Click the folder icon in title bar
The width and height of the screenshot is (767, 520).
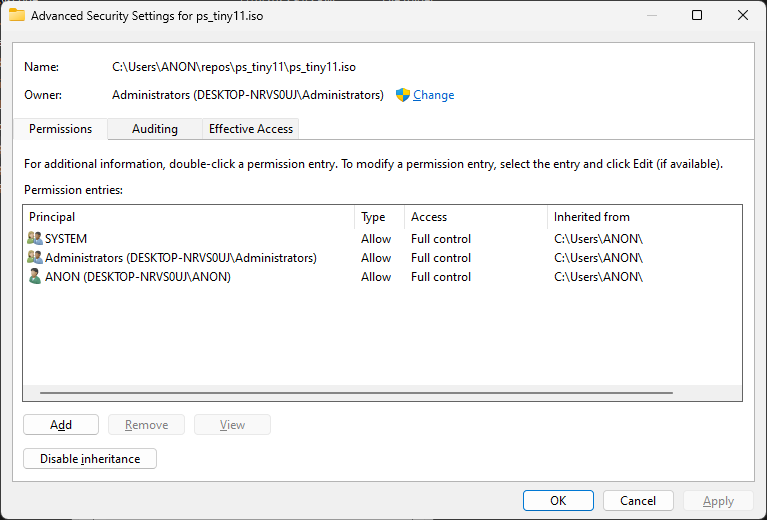coord(17,16)
